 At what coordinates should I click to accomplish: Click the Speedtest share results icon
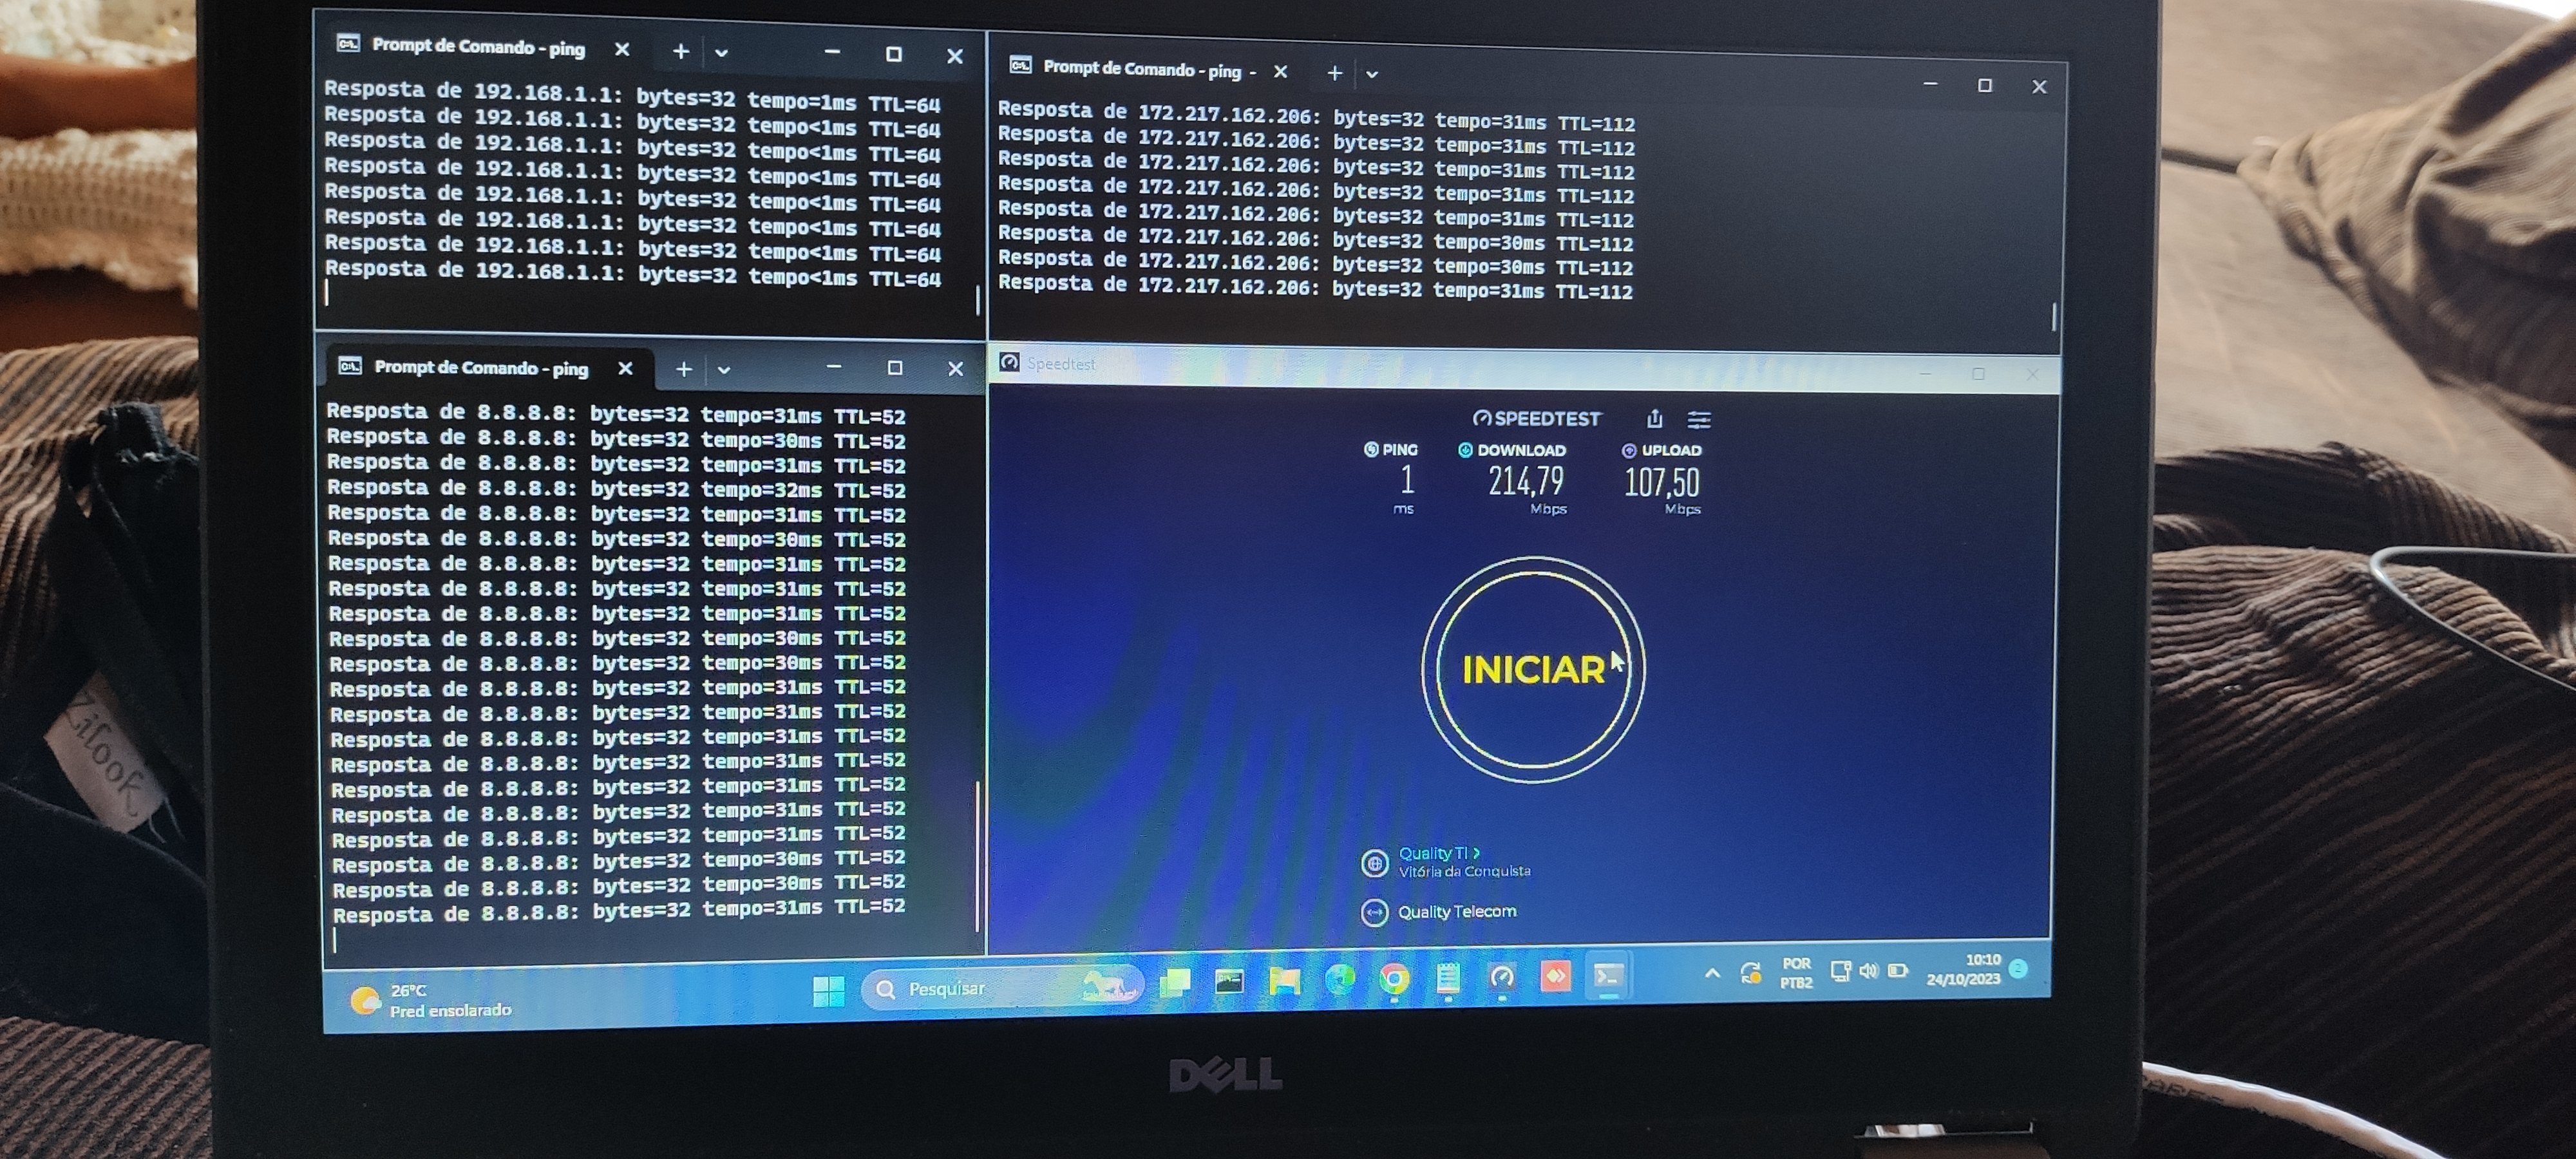(x=1654, y=418)
